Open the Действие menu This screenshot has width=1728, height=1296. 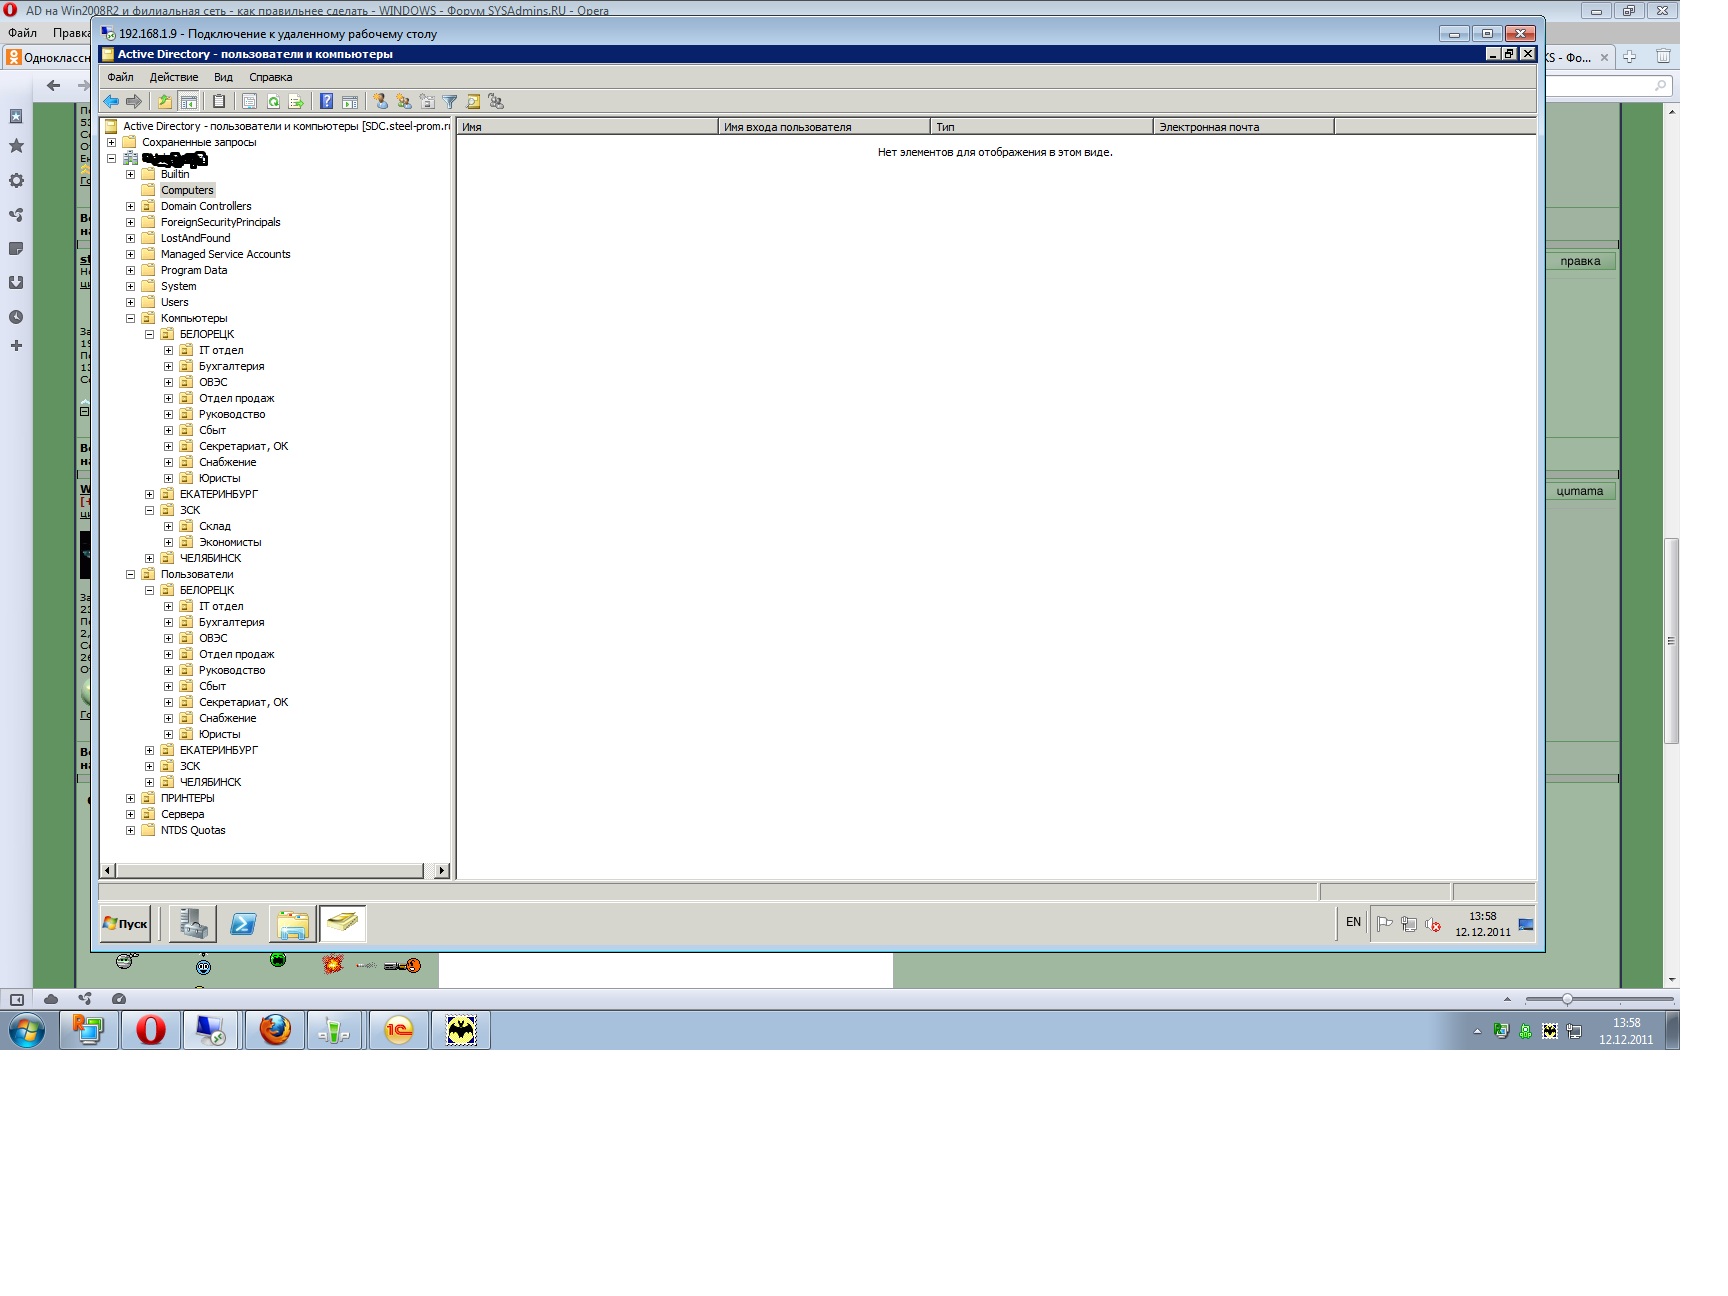pyautogui.click(x=174, y=77)
